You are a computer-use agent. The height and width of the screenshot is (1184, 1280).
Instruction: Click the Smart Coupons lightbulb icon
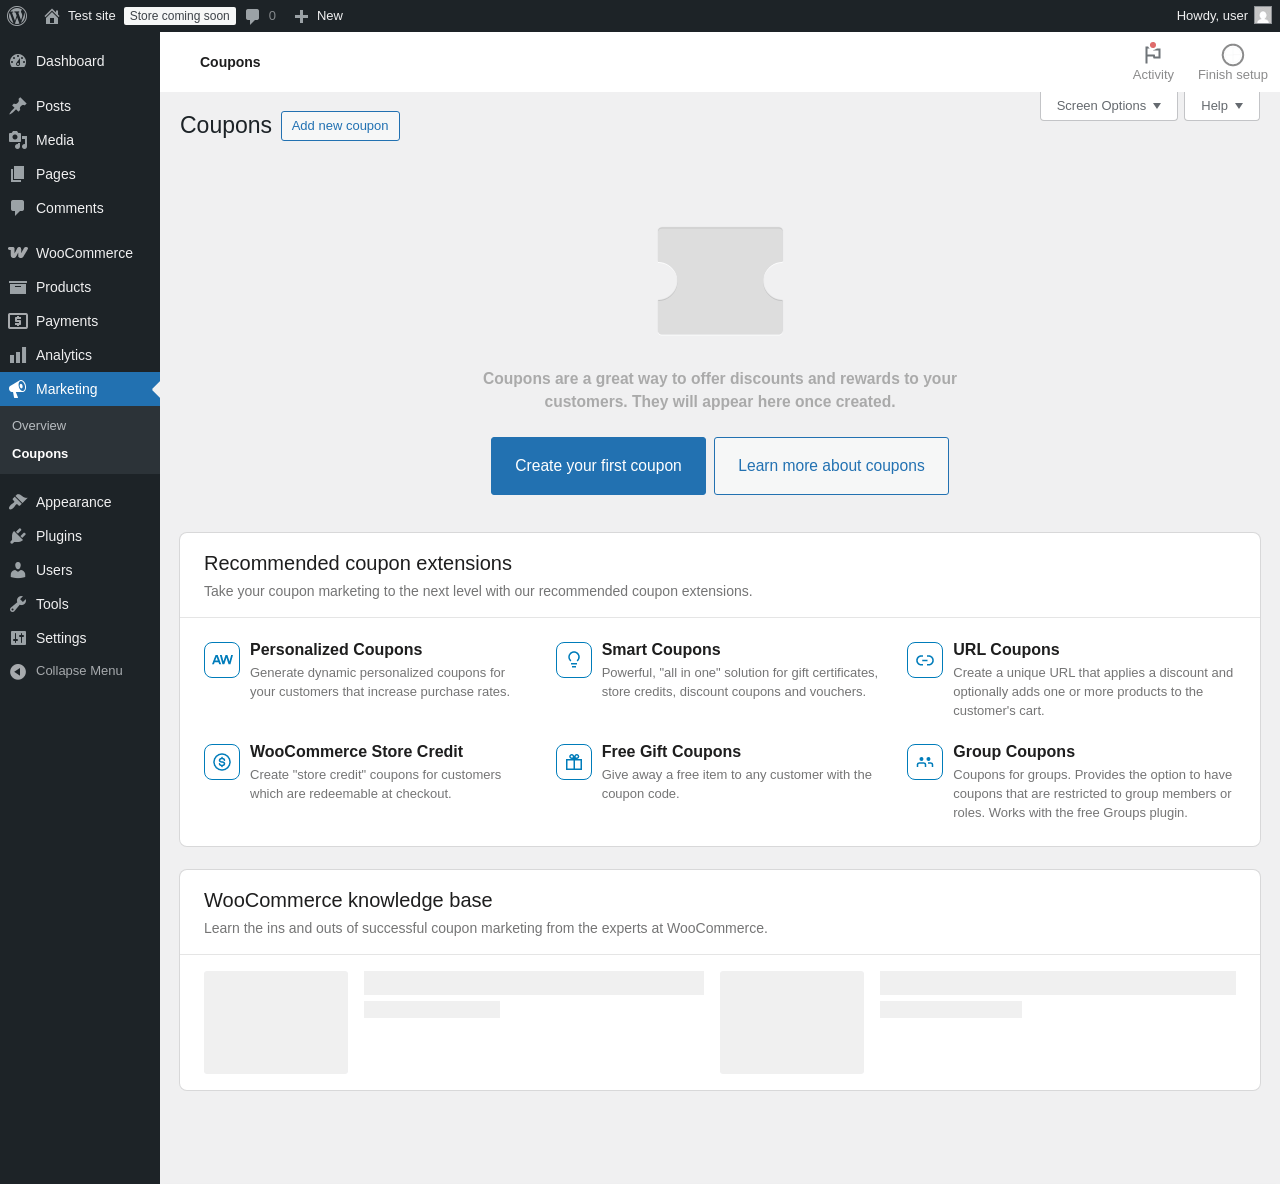click(574, 660)
